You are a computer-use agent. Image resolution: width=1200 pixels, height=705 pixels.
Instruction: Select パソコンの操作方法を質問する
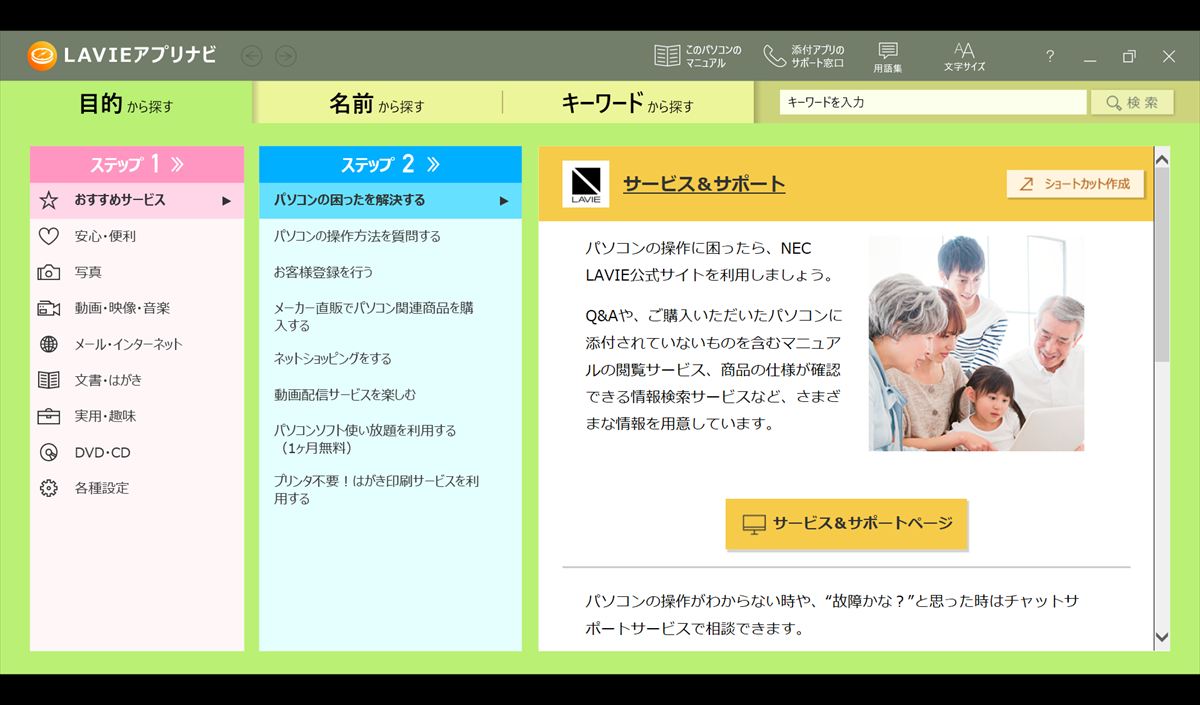pyautogui.click(x=357, y=236)
